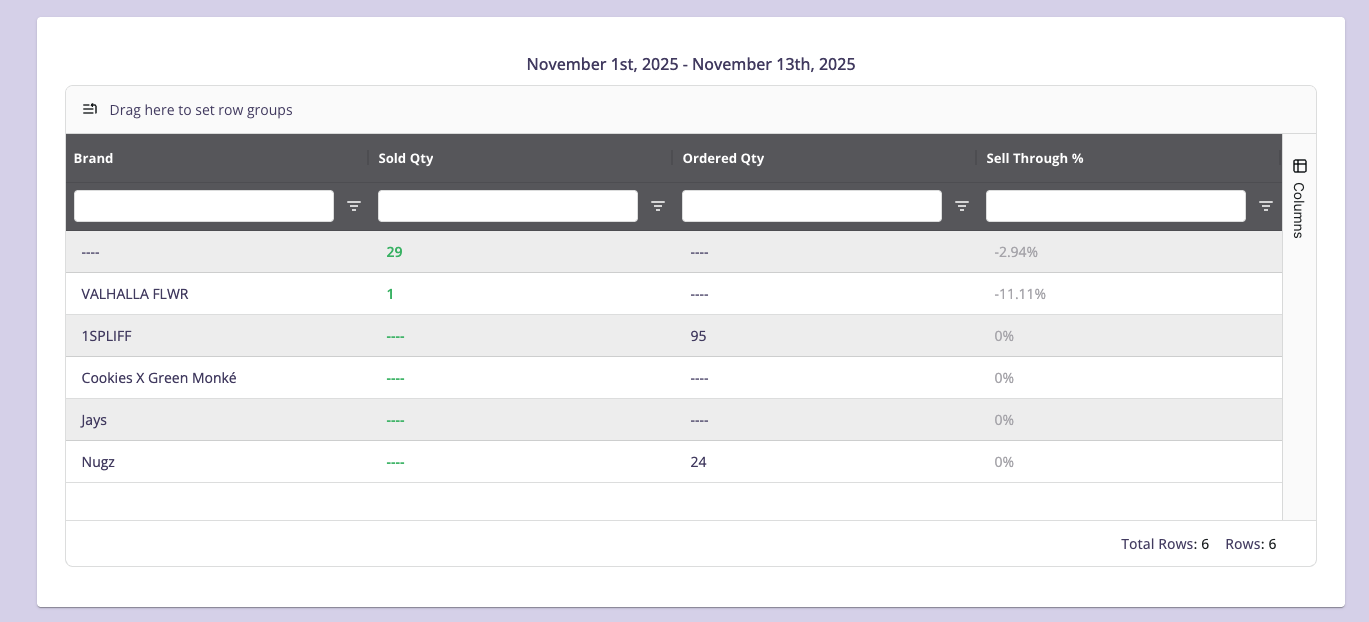Expand the Columns side panel
Screen dimensions: 1369x622
pyautogui.click(x=1299, y=209)
